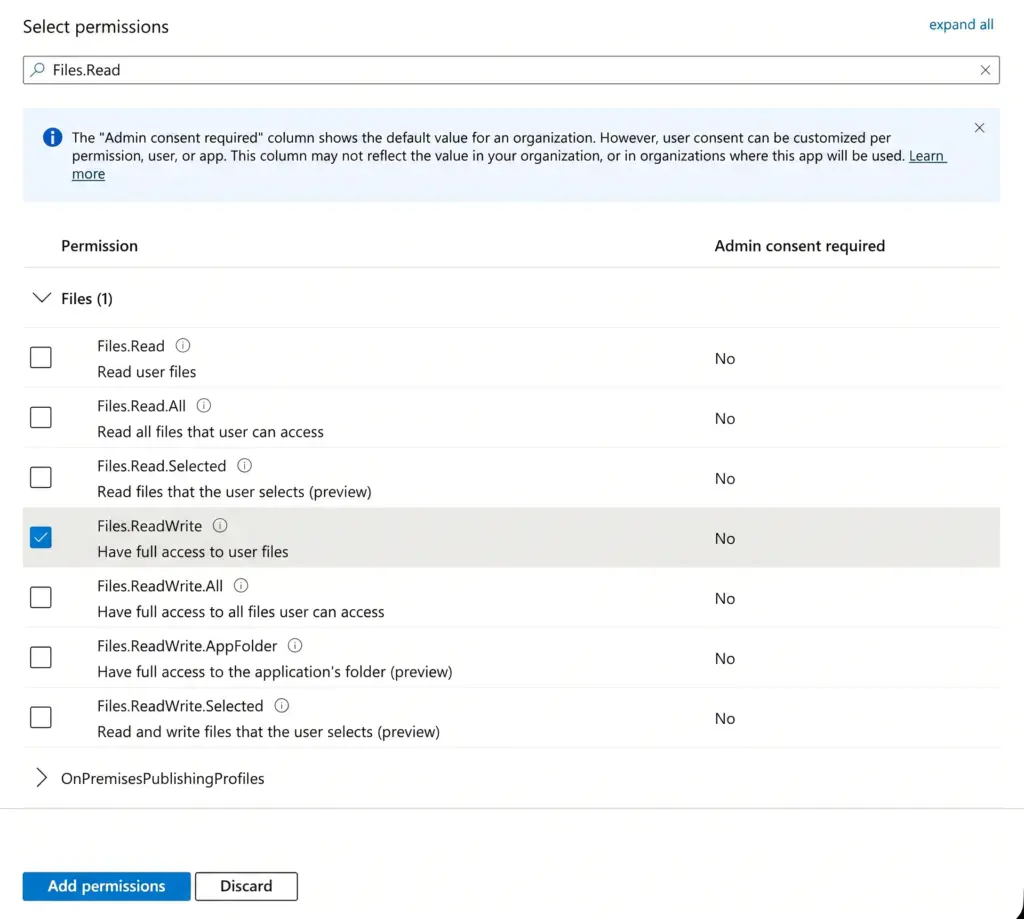1024x919 pixels.
Task: Click 'Read user files' description text
Action: click(x=146, y=372)
